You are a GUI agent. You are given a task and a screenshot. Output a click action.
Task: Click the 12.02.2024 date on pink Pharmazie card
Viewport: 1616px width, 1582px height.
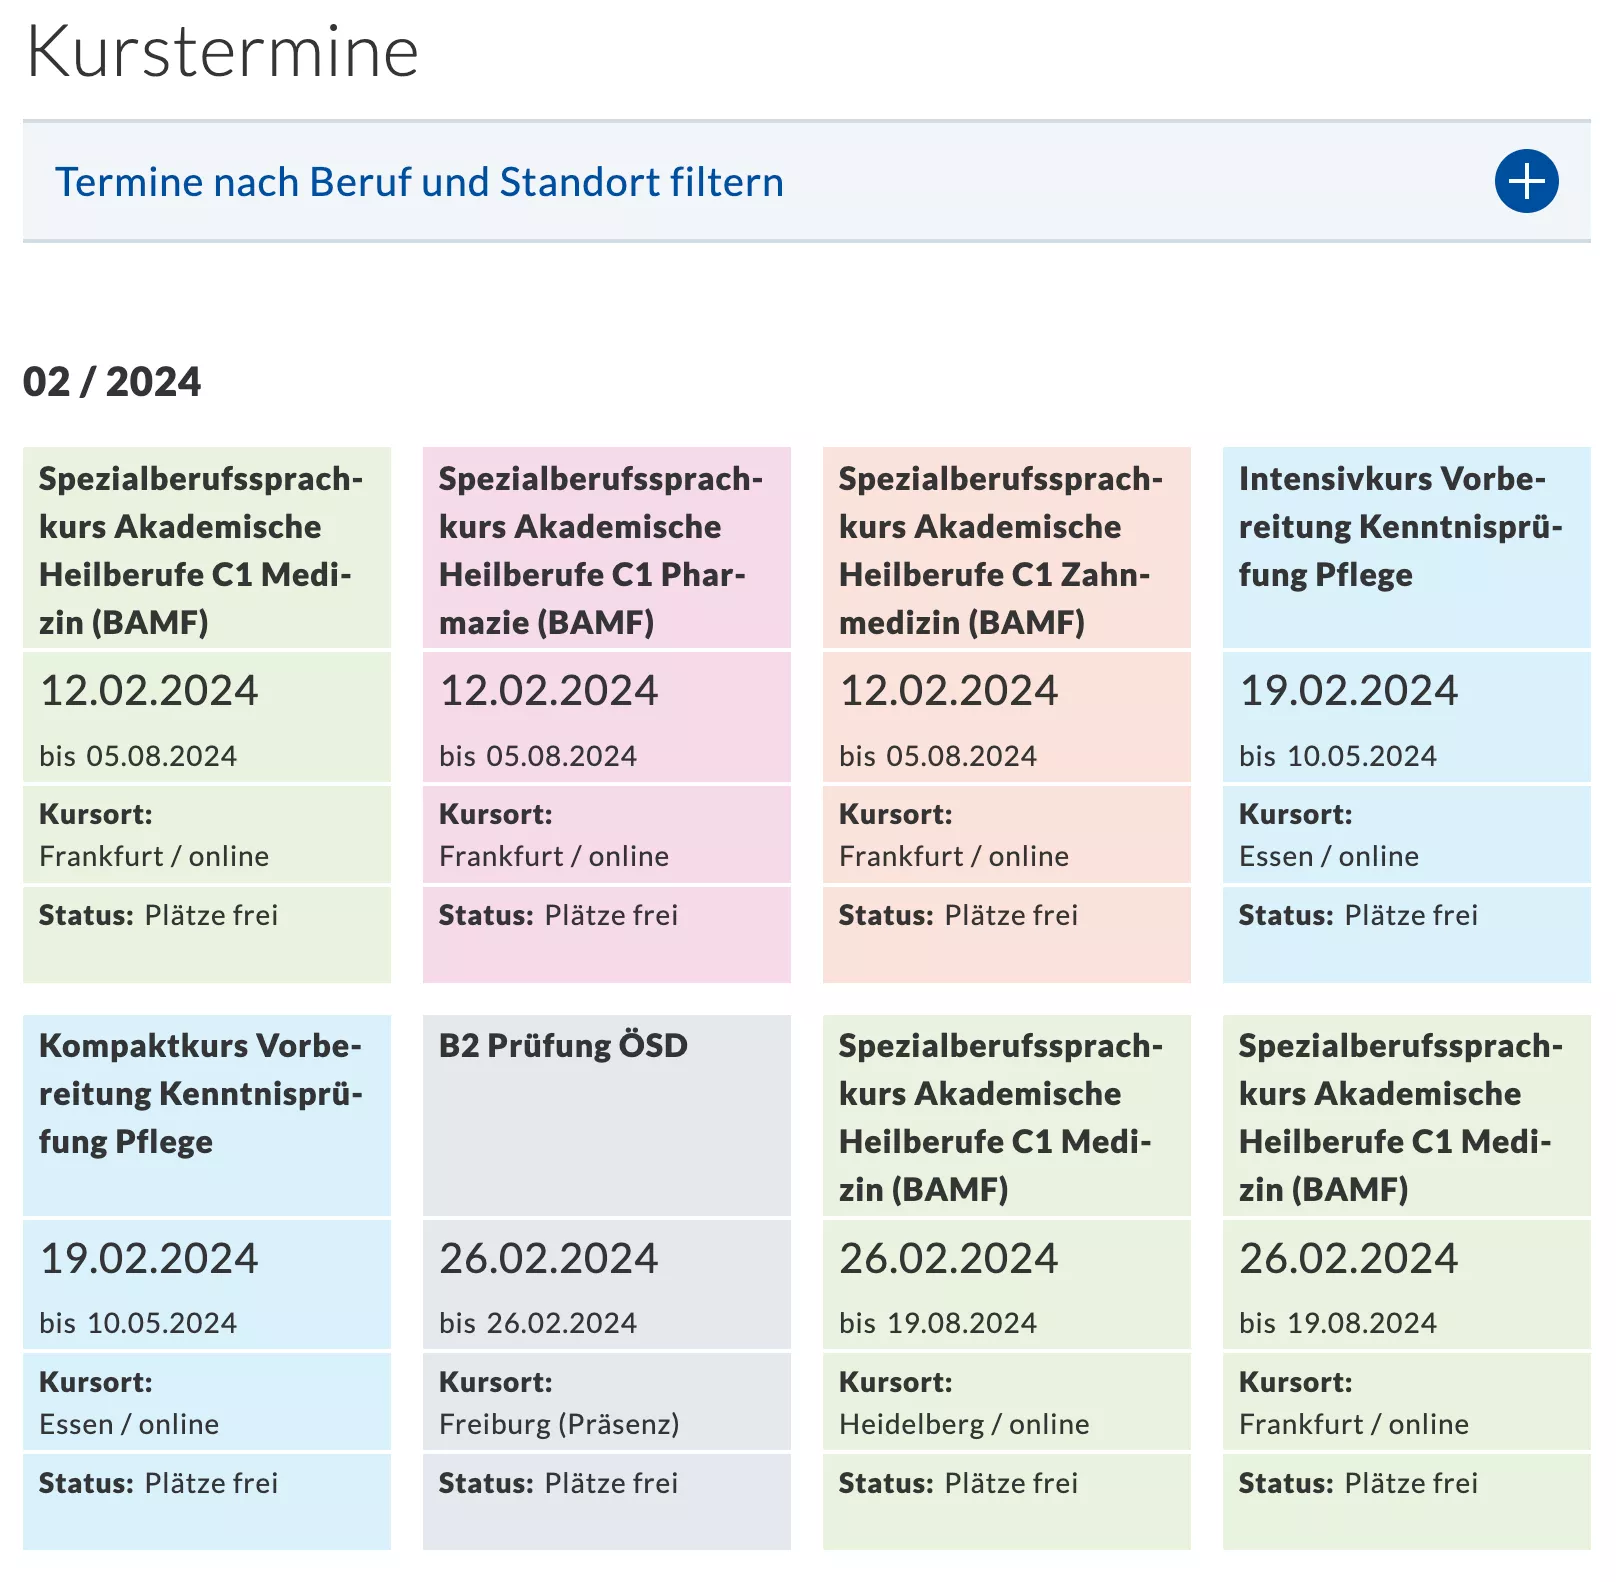pos(549,691)
